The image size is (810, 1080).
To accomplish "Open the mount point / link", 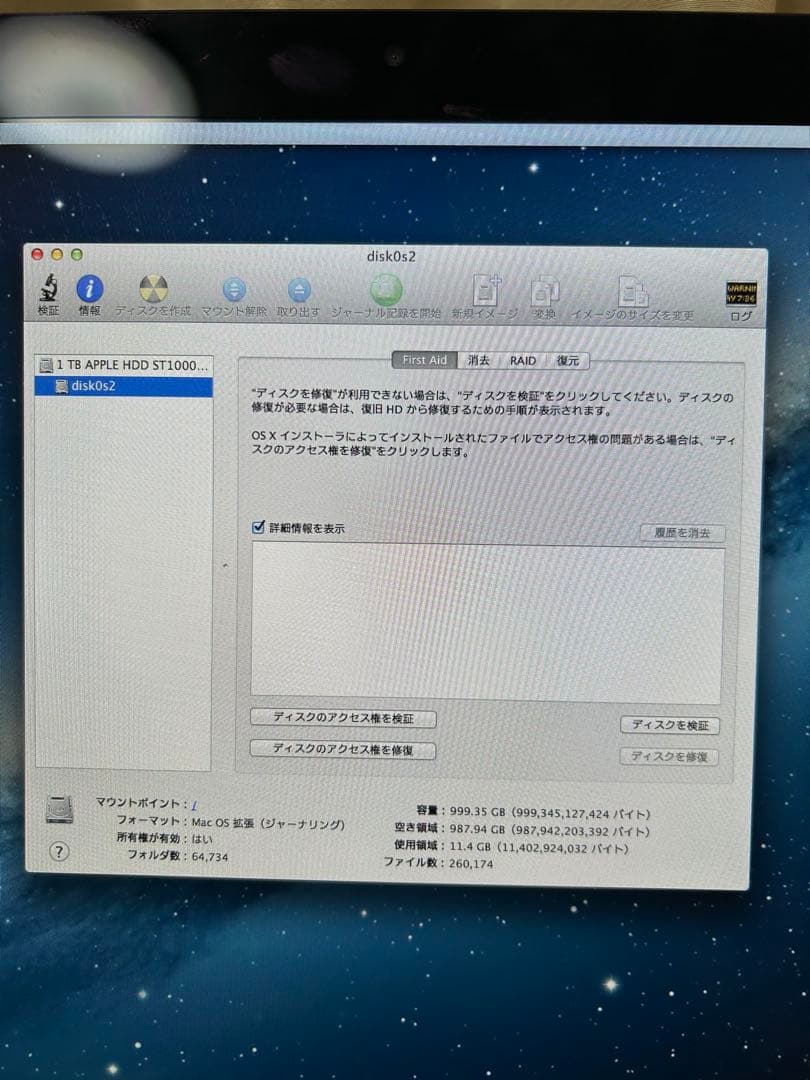I will pos(193,804).
